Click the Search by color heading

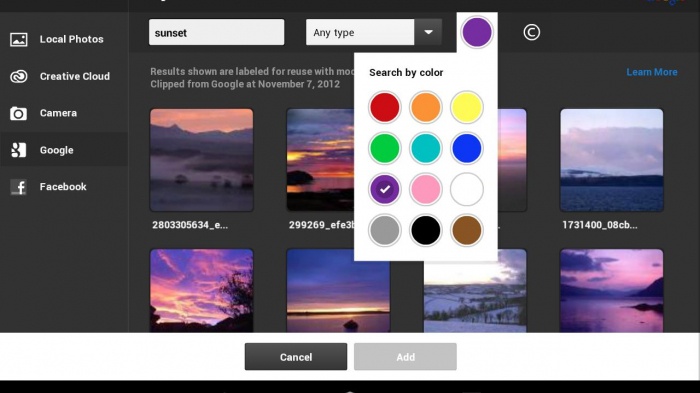pos(406,72)
